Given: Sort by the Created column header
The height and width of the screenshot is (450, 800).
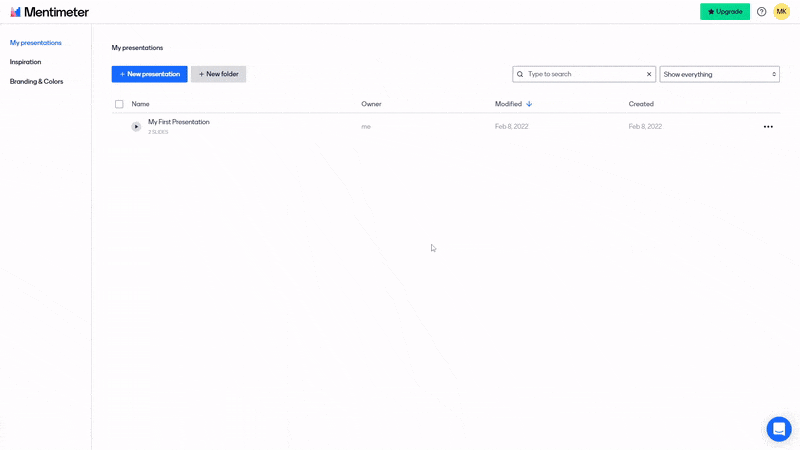Looking at the screenshot, I should tap(641, 104).
